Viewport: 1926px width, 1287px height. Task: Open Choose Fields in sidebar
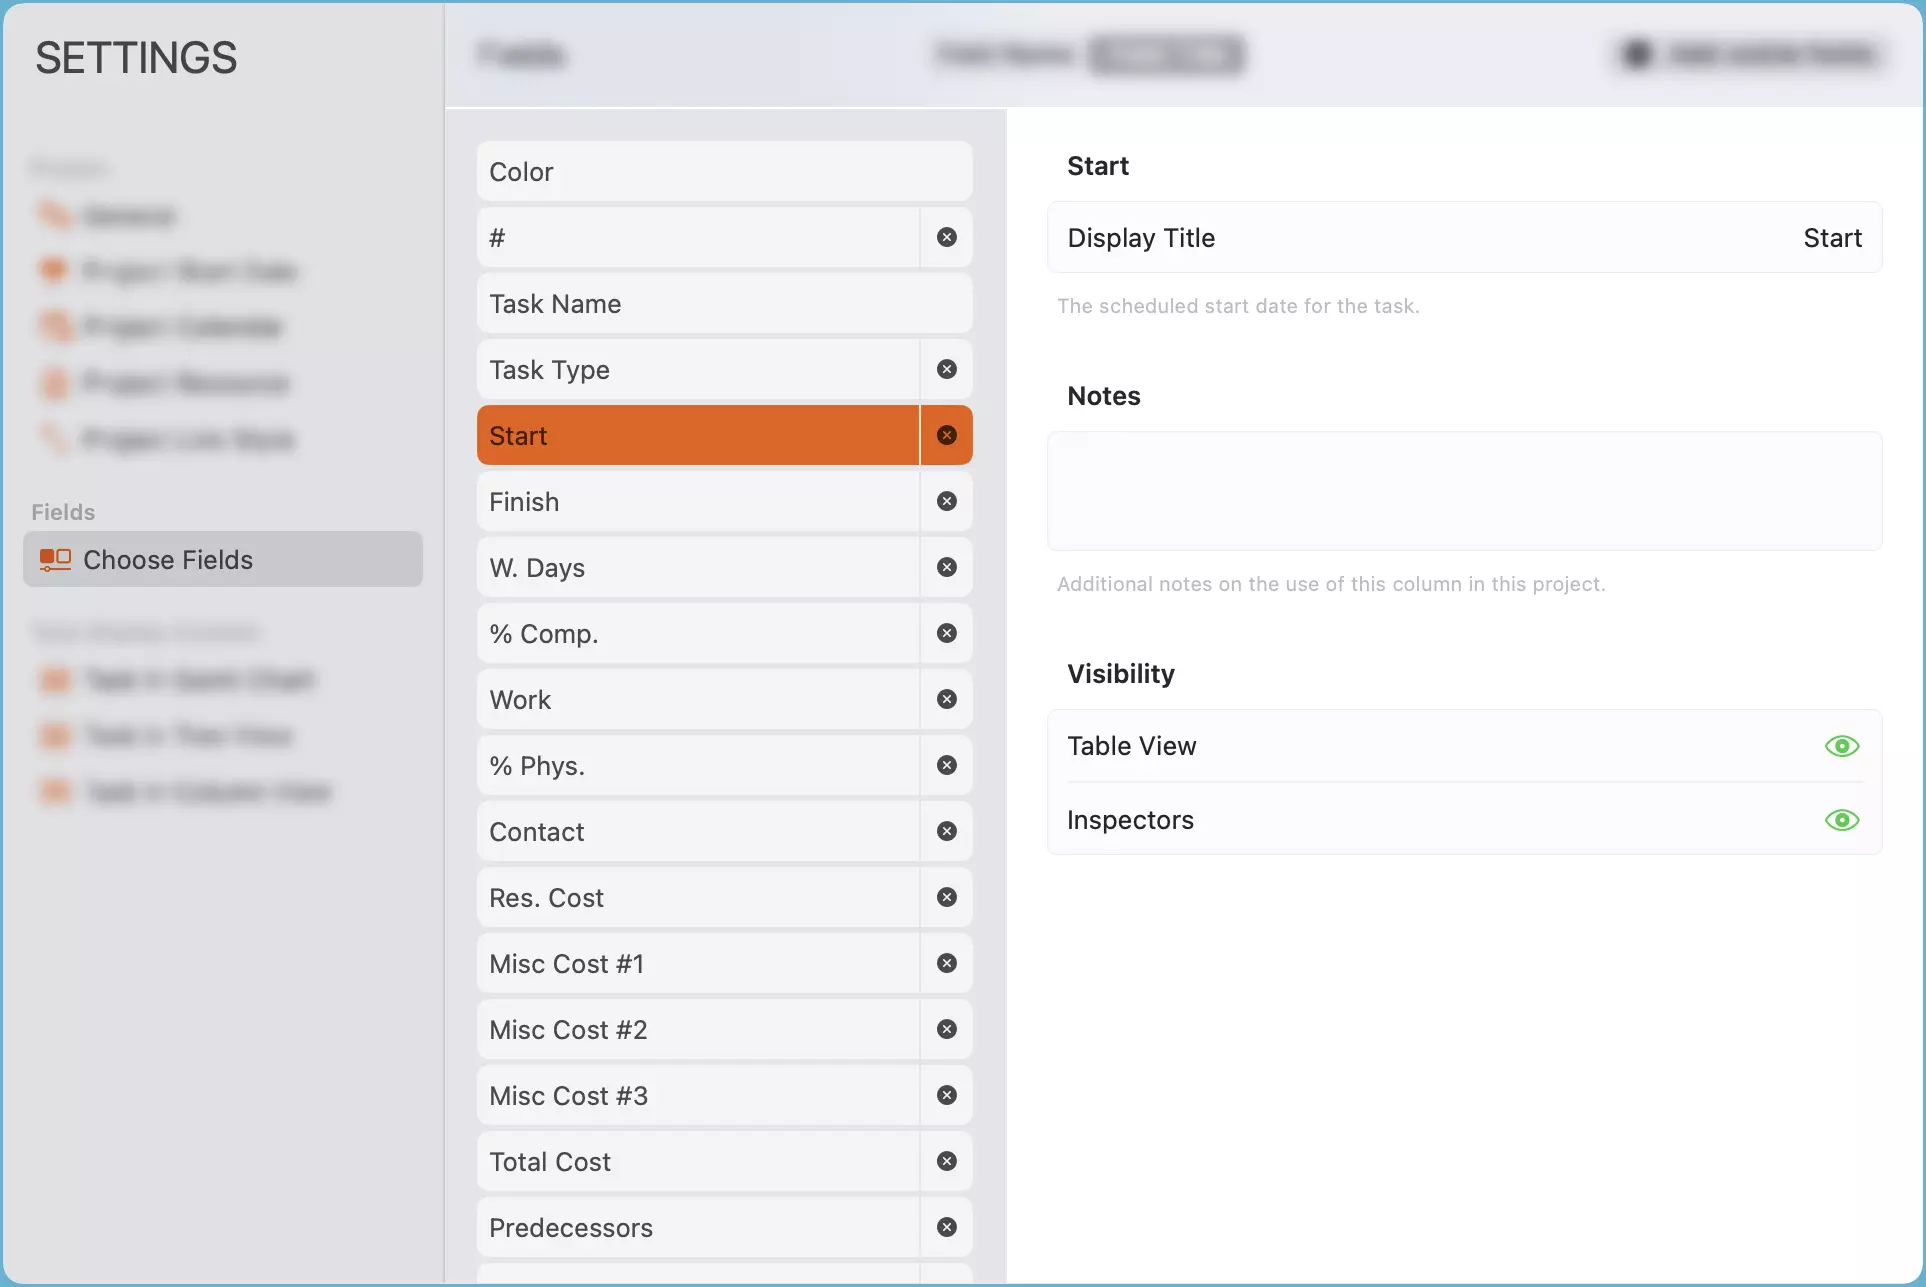click(x=222, y=560)
